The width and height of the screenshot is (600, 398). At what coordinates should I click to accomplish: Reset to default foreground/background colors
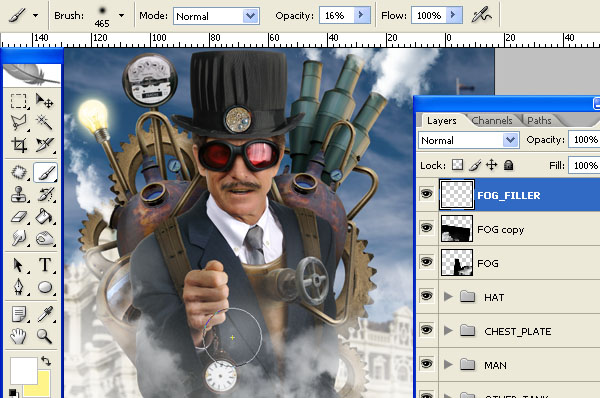click(13, 393)
